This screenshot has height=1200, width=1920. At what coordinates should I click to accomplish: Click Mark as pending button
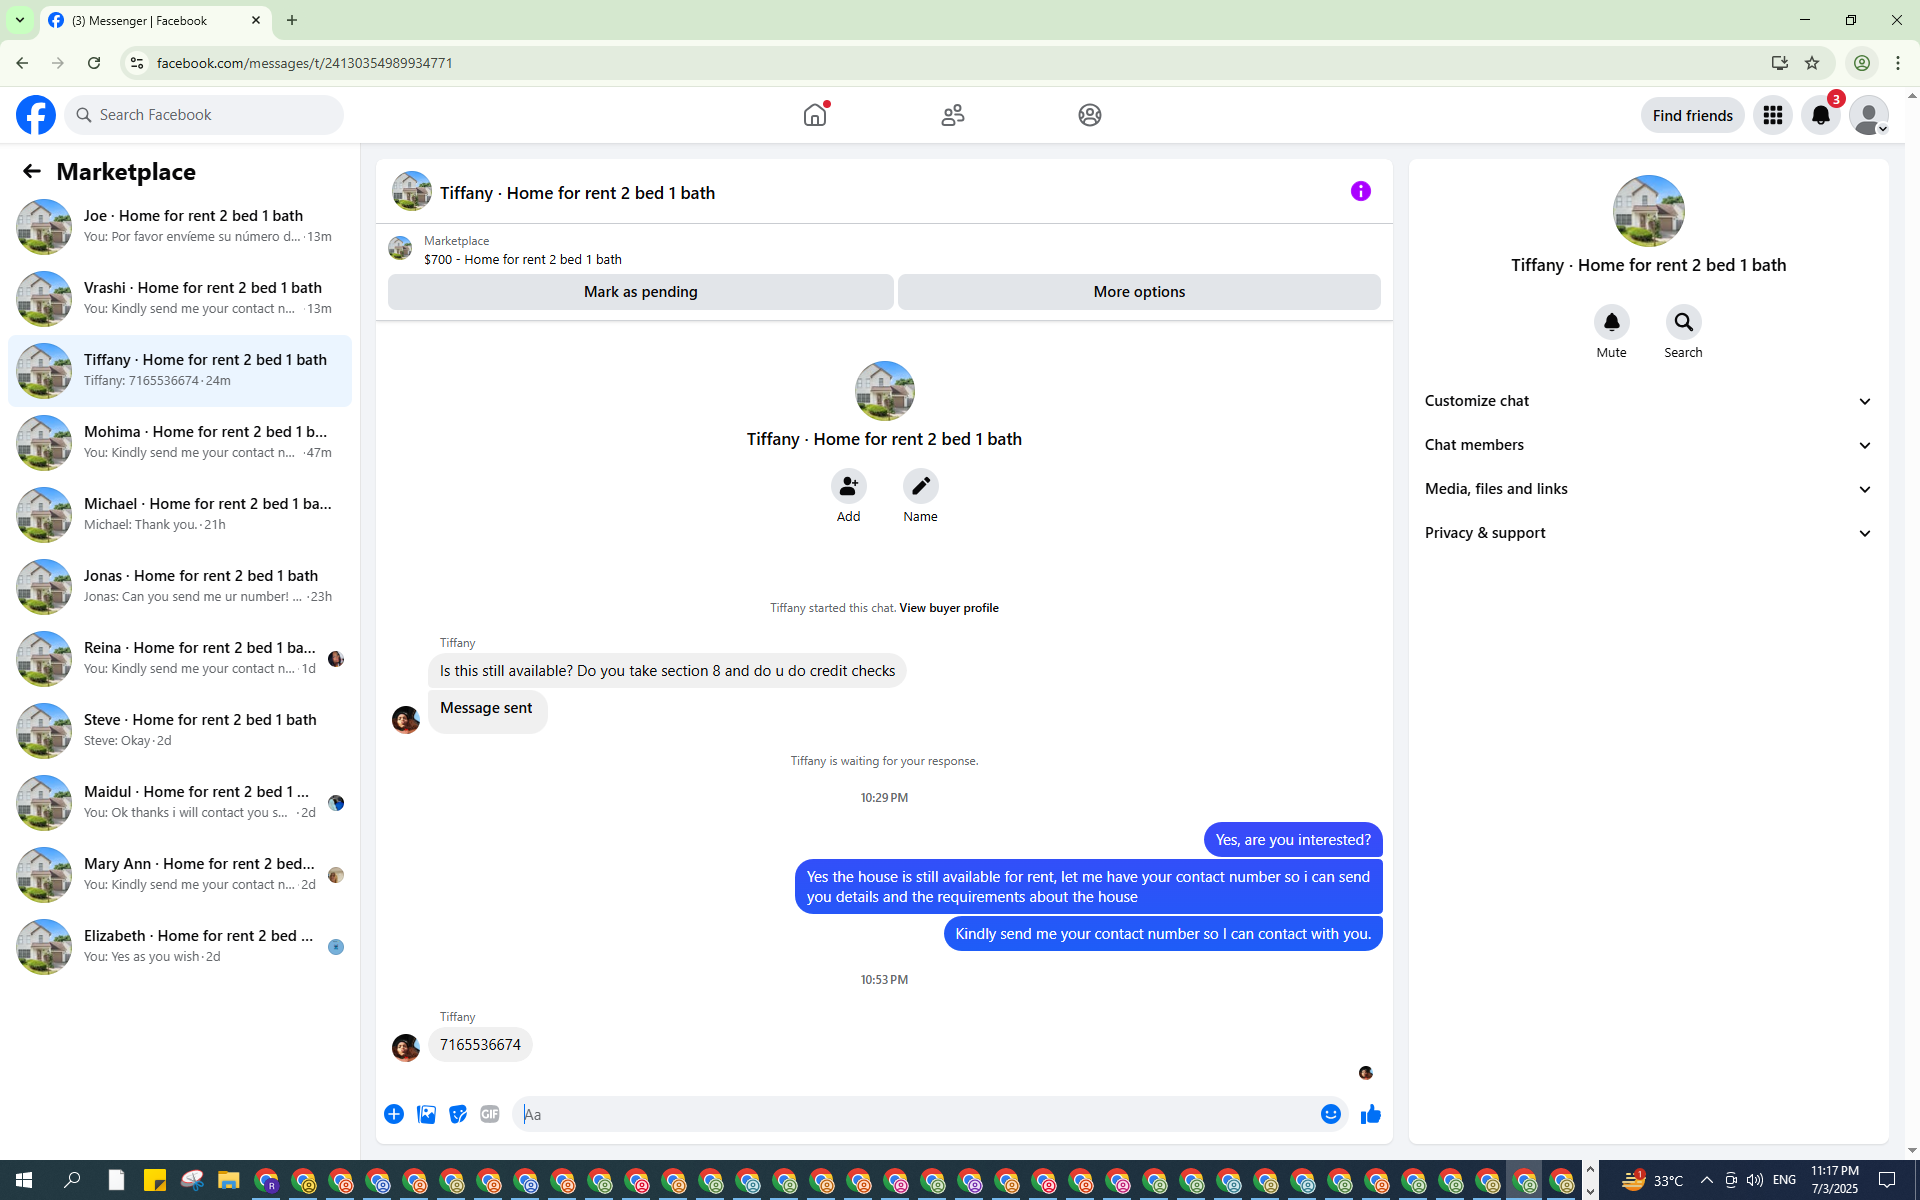click(640, 292)
